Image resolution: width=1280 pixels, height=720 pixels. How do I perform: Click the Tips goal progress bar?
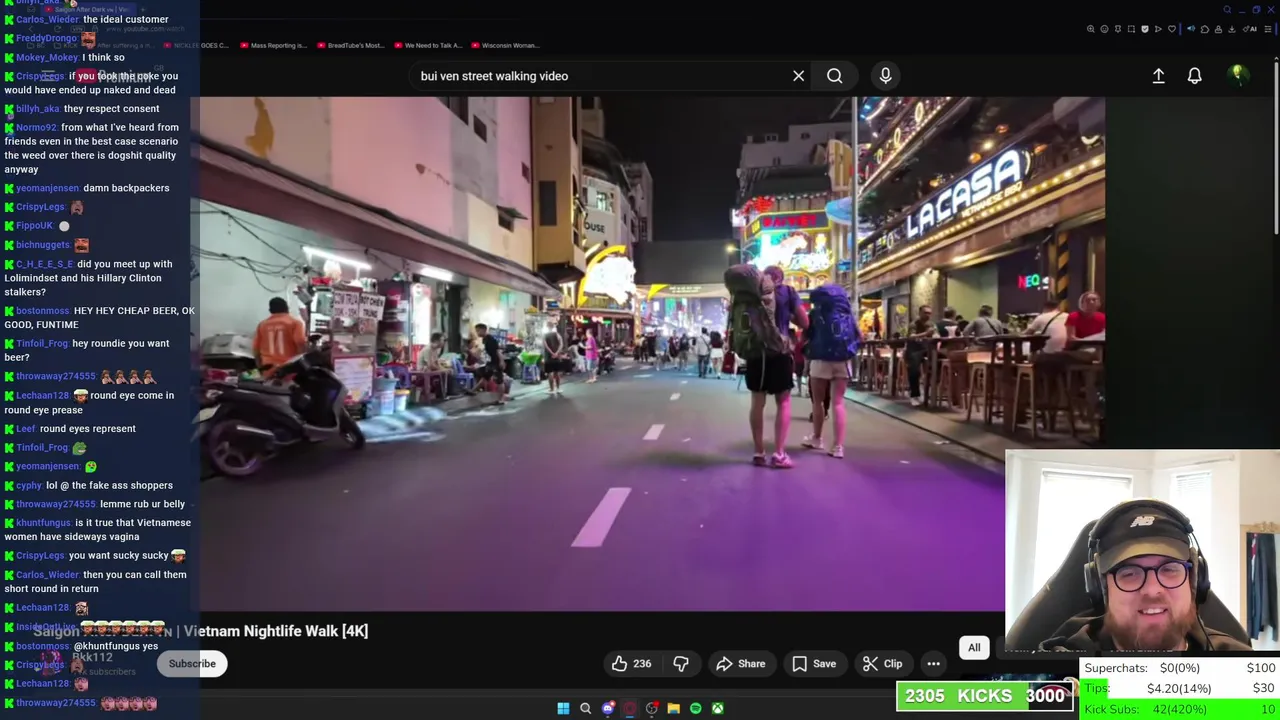click(x=1179, y=688)
